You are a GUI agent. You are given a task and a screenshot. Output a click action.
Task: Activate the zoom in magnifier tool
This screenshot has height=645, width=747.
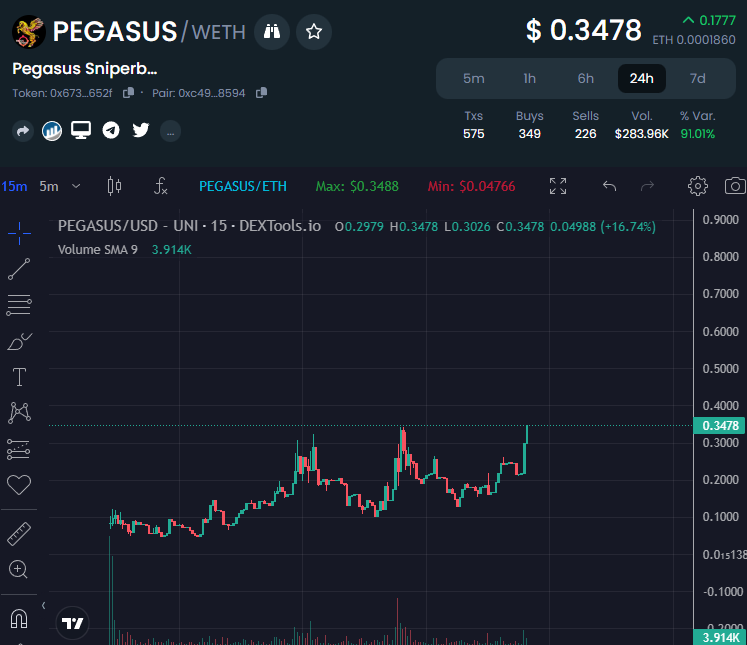click(19, 570)
